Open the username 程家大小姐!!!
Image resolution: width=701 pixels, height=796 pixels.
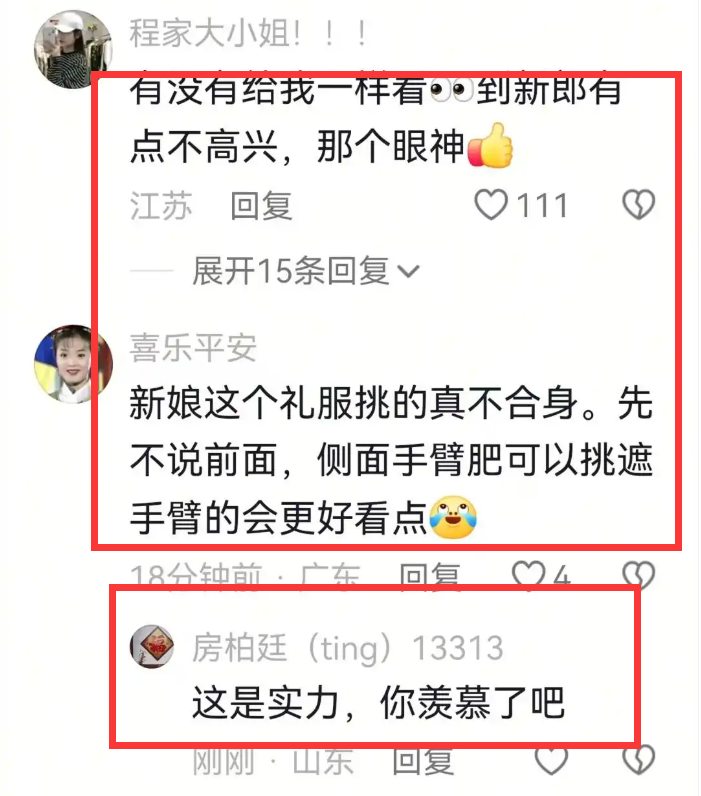point(249,33)
